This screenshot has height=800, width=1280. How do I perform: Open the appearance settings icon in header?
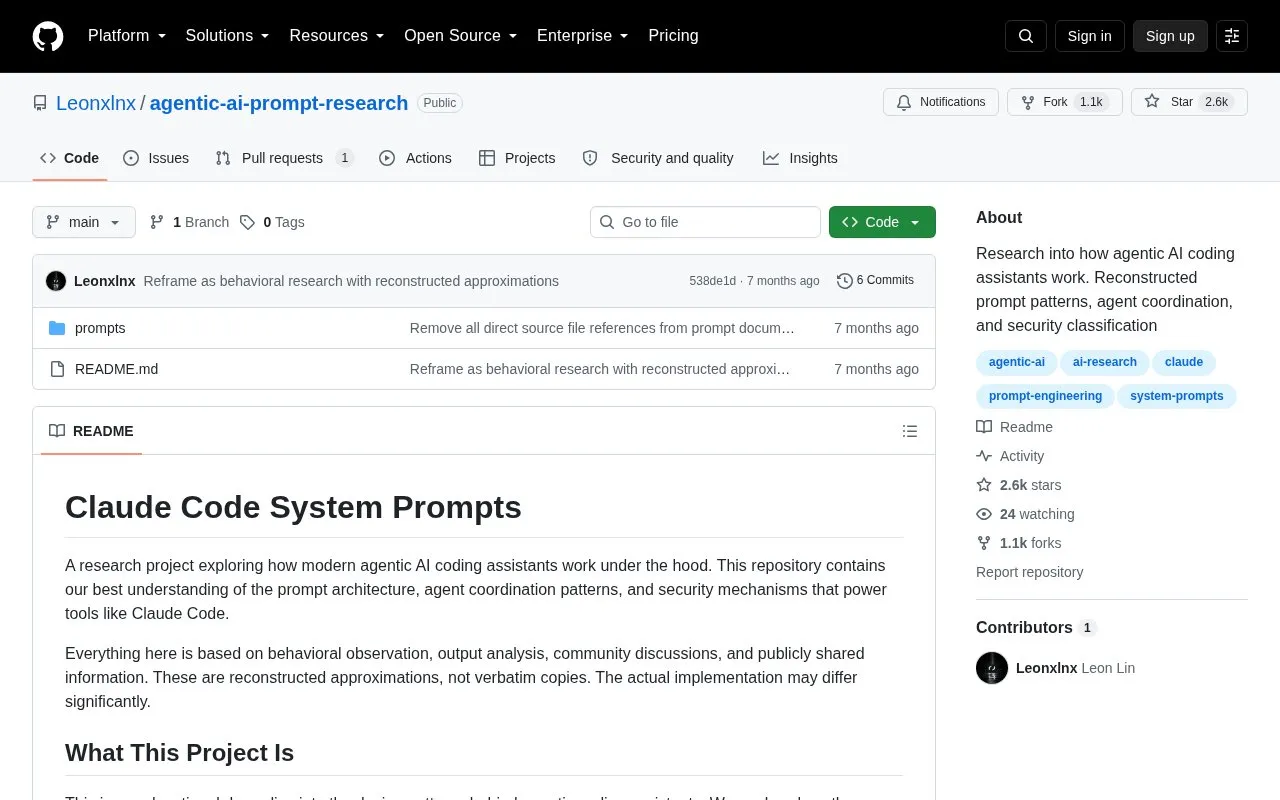(1232, 36)
